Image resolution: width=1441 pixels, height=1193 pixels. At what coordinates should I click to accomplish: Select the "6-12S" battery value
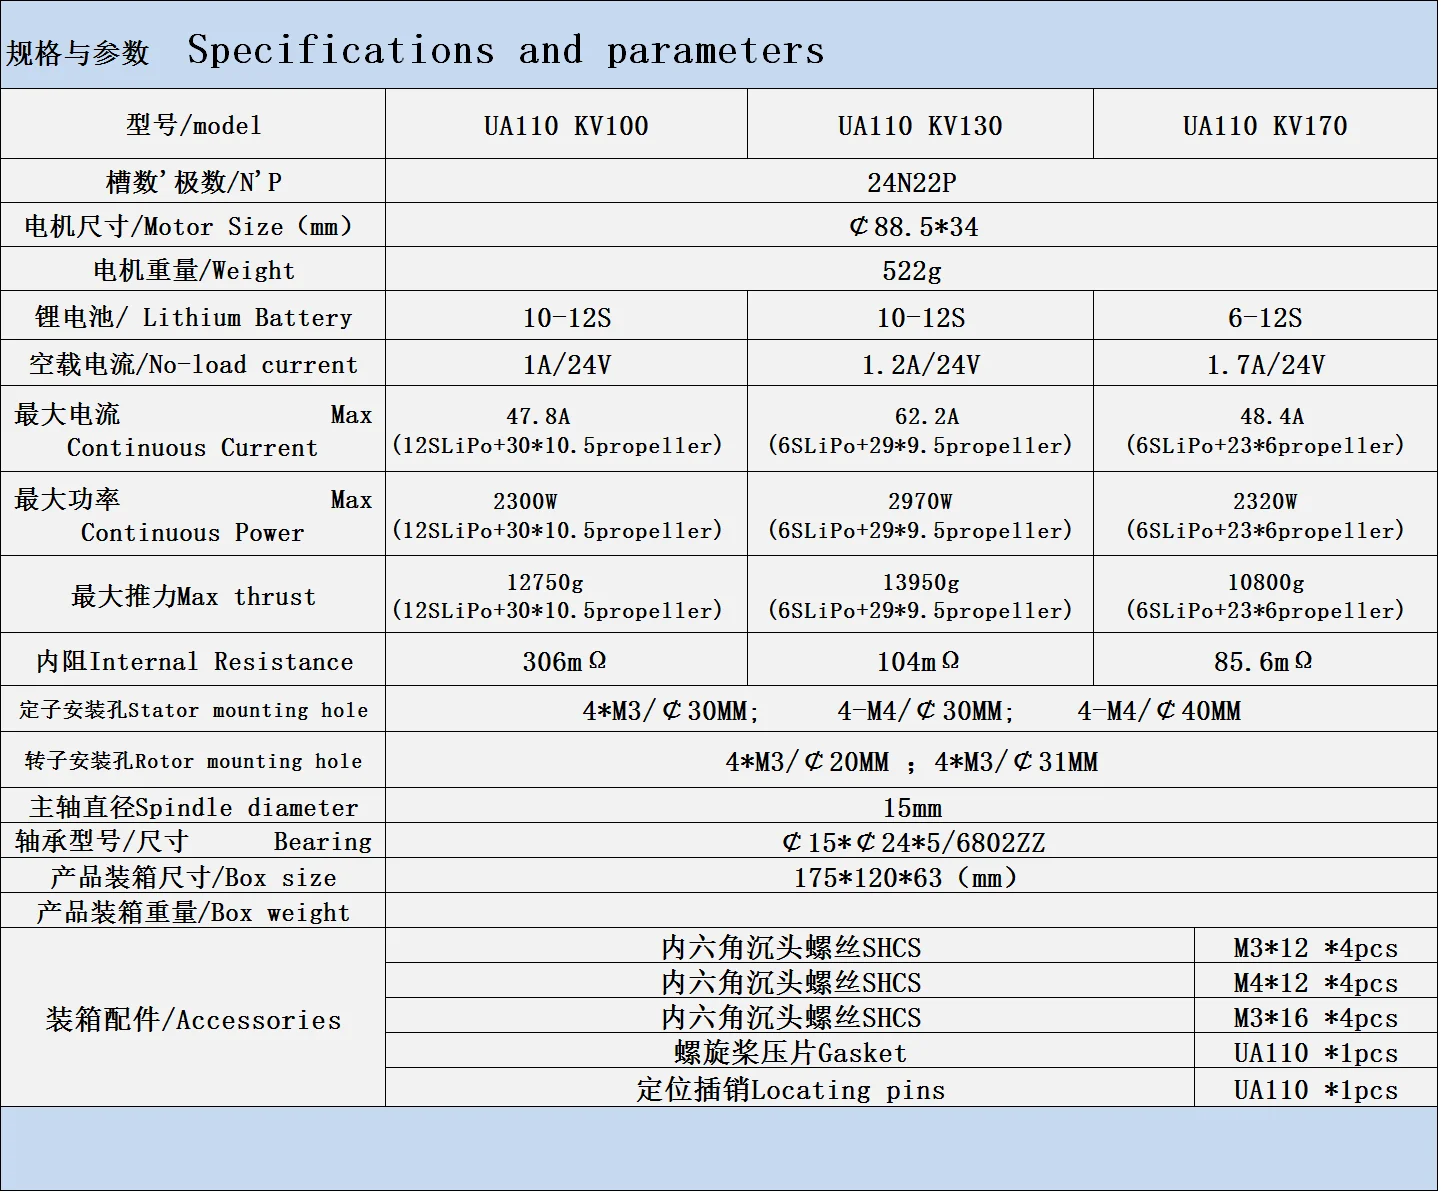coord(1265,318)
